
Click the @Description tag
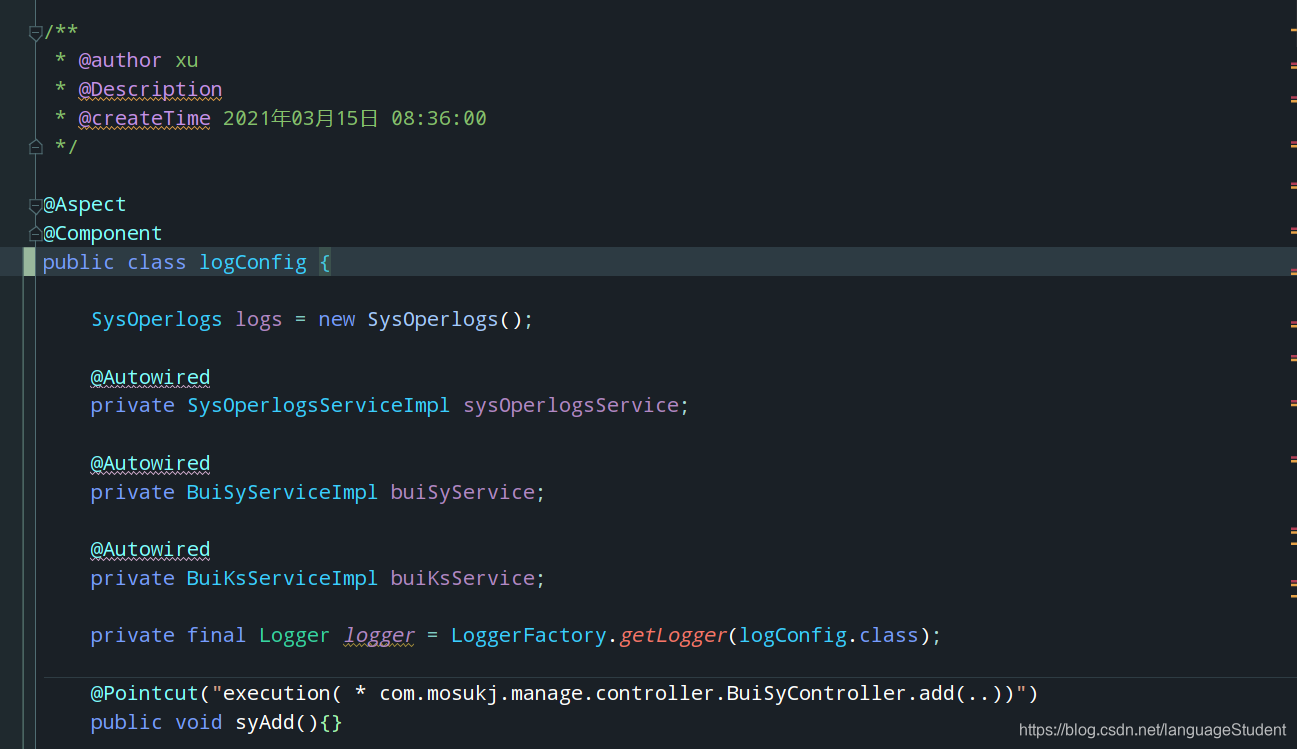pos(150,89)
